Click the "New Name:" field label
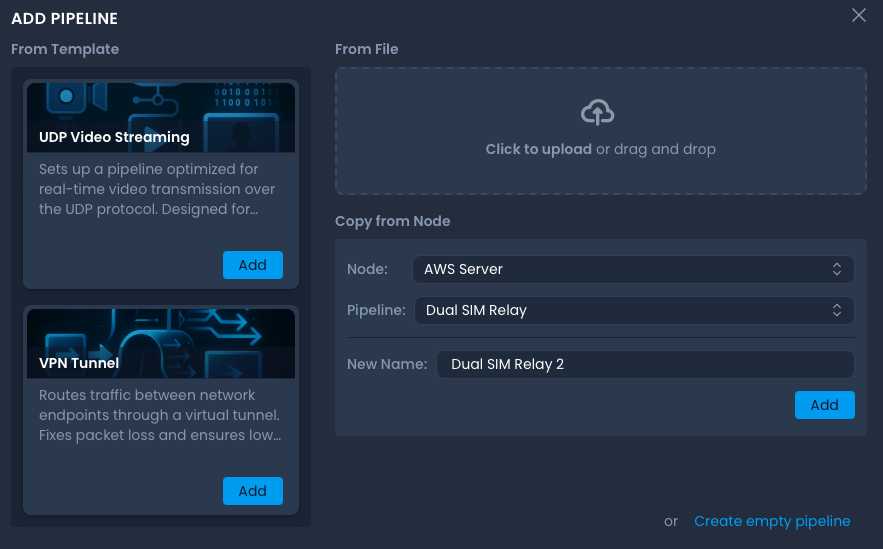This screenshot has height=549, width=883. click(387, 364)
